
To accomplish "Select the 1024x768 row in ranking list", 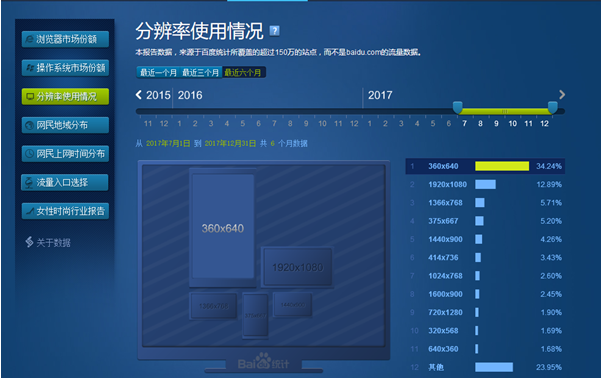I will tap(485, 276).
